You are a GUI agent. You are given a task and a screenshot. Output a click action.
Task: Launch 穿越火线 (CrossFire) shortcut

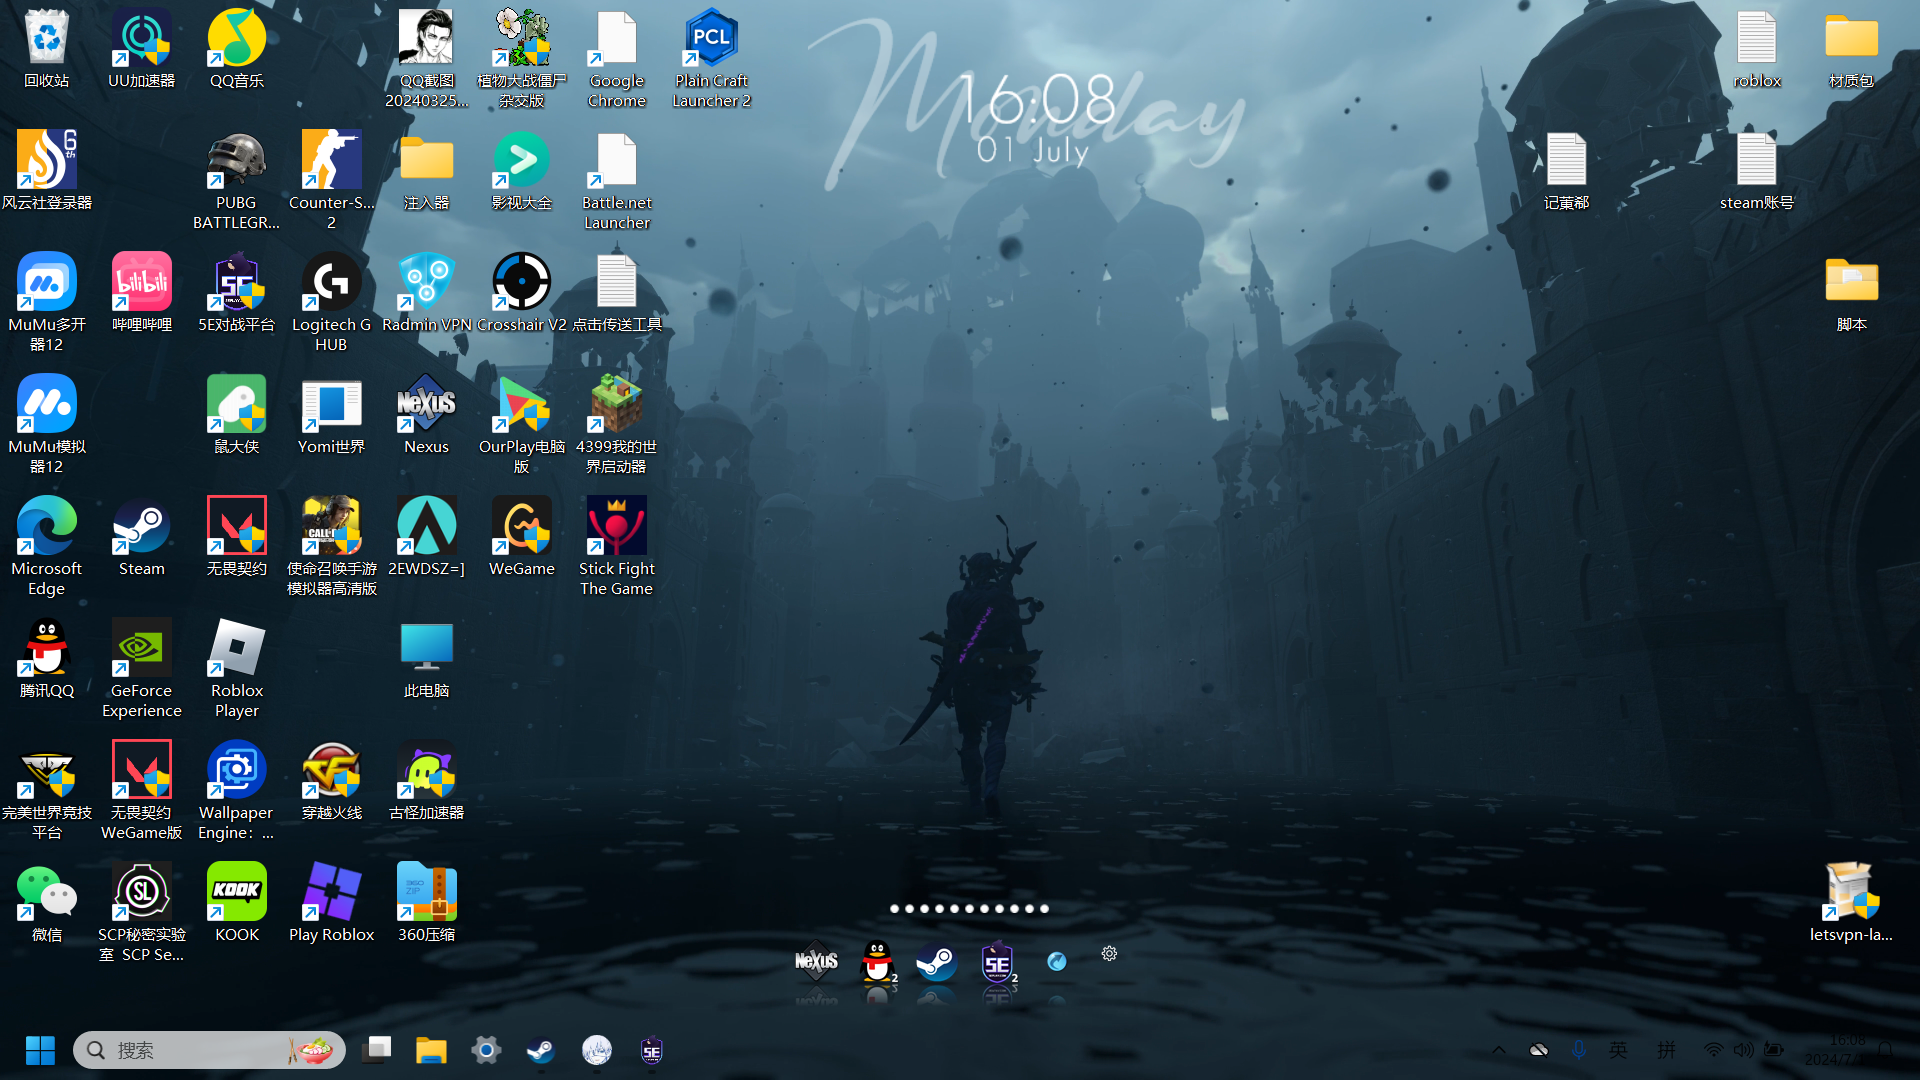[x=332, y=780]
